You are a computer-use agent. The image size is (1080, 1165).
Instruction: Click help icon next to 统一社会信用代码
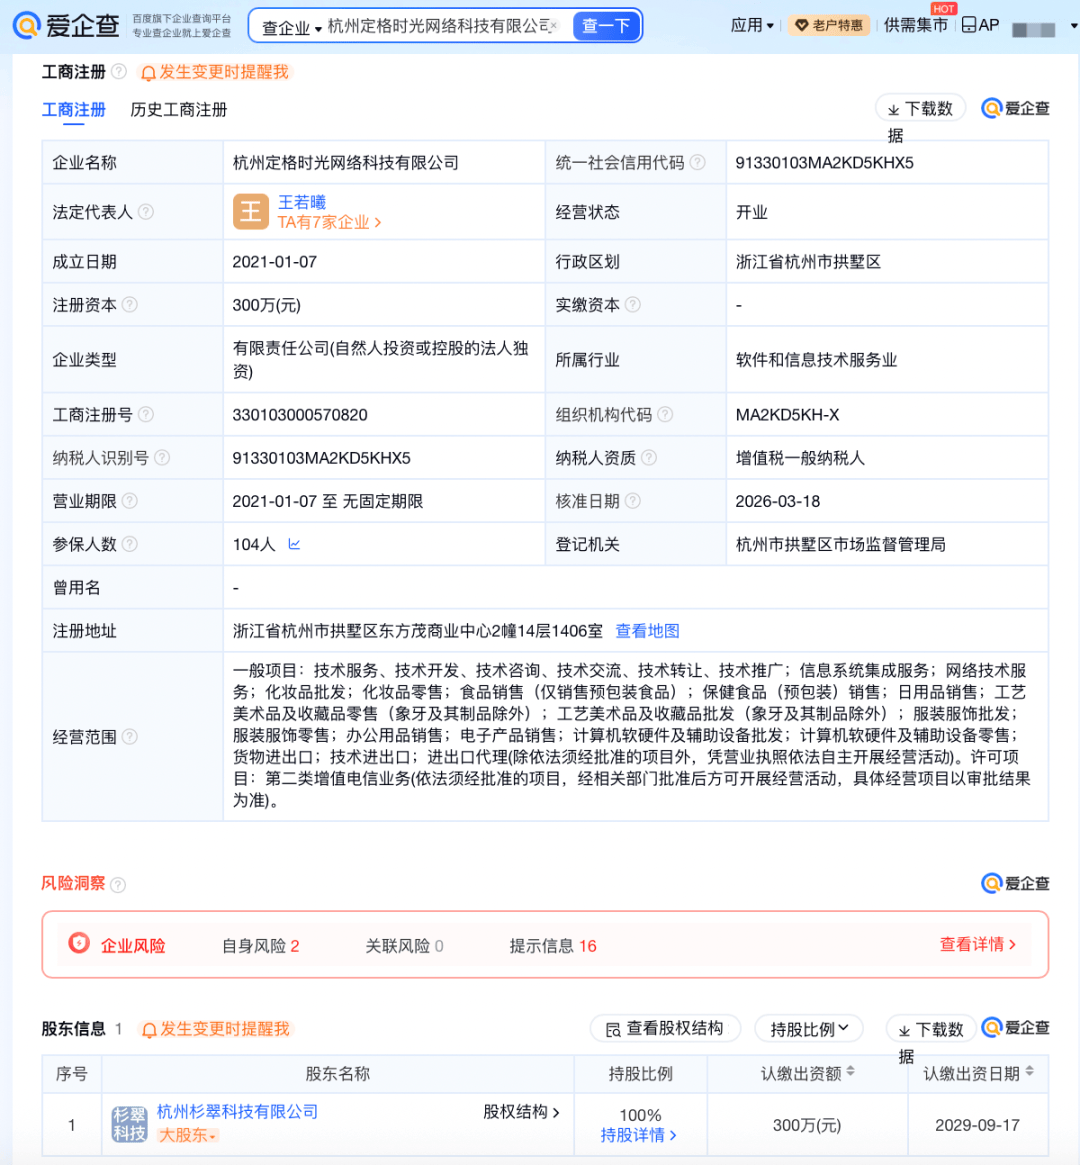point(698,162)
